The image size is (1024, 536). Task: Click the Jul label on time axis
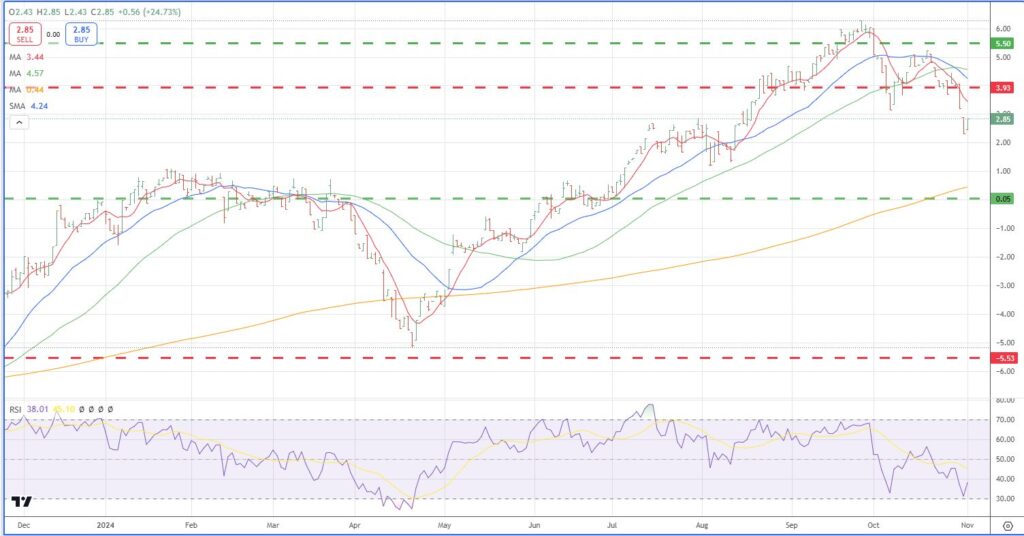[x=613, y=523]
